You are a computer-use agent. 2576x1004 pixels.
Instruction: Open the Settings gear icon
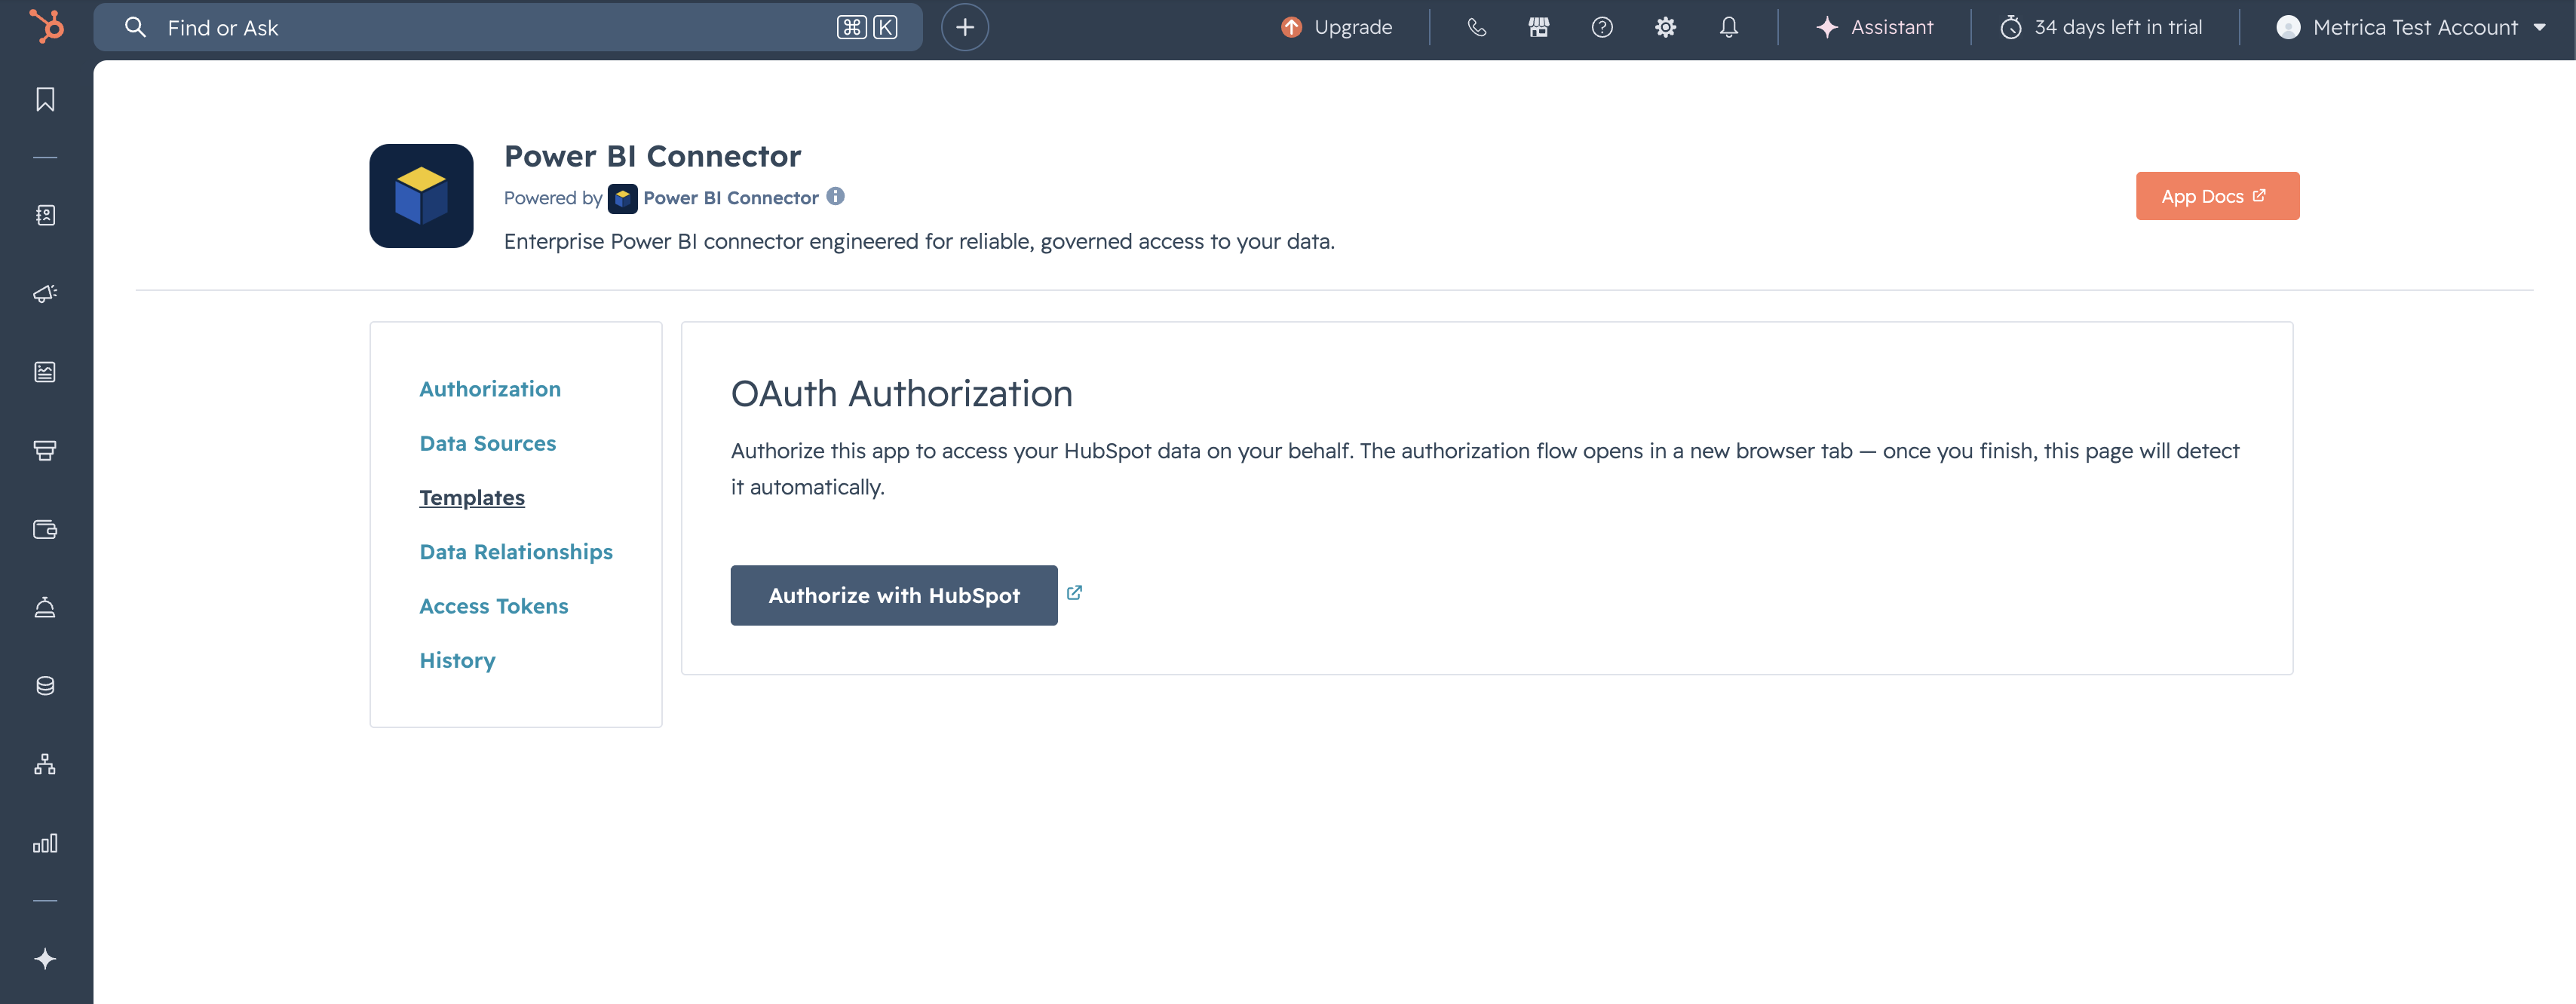(1665, 27)
